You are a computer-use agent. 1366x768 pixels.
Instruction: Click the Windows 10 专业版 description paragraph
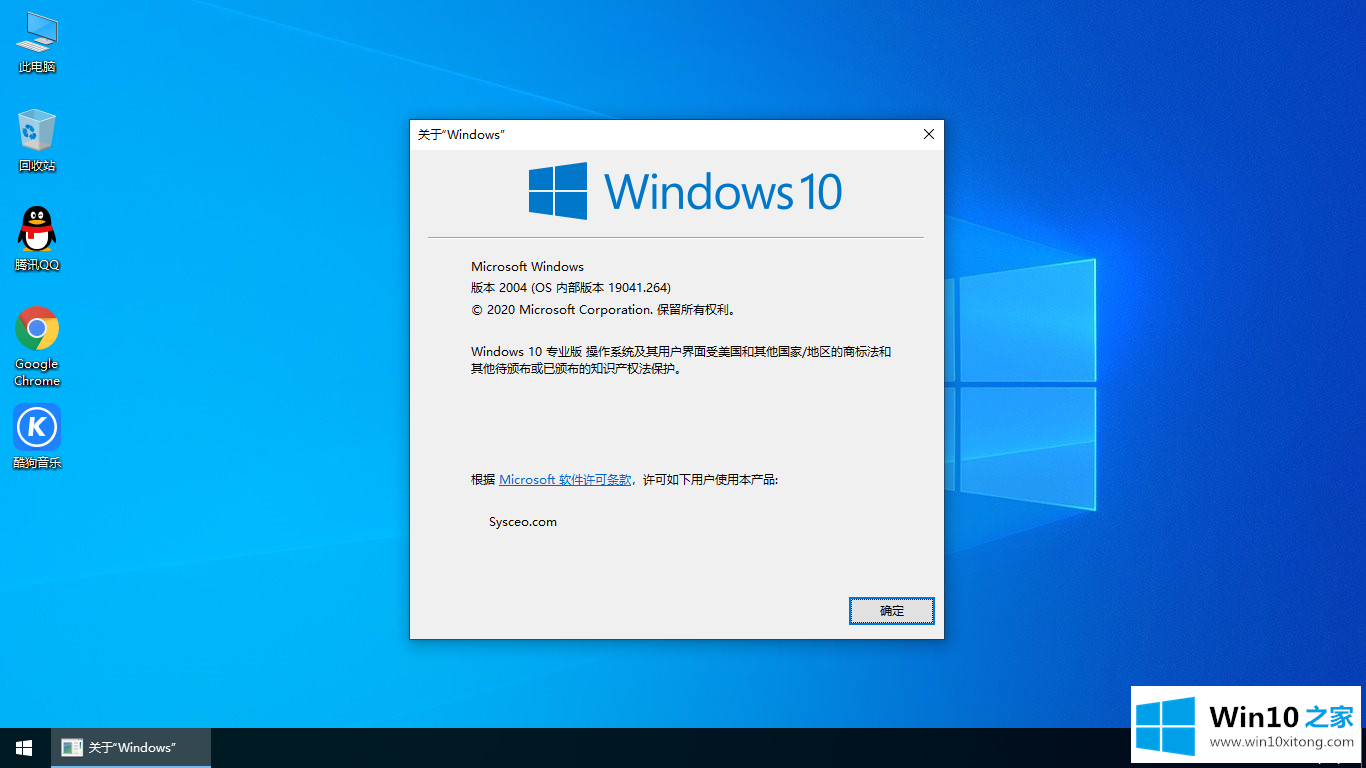(x=681, y=360)
